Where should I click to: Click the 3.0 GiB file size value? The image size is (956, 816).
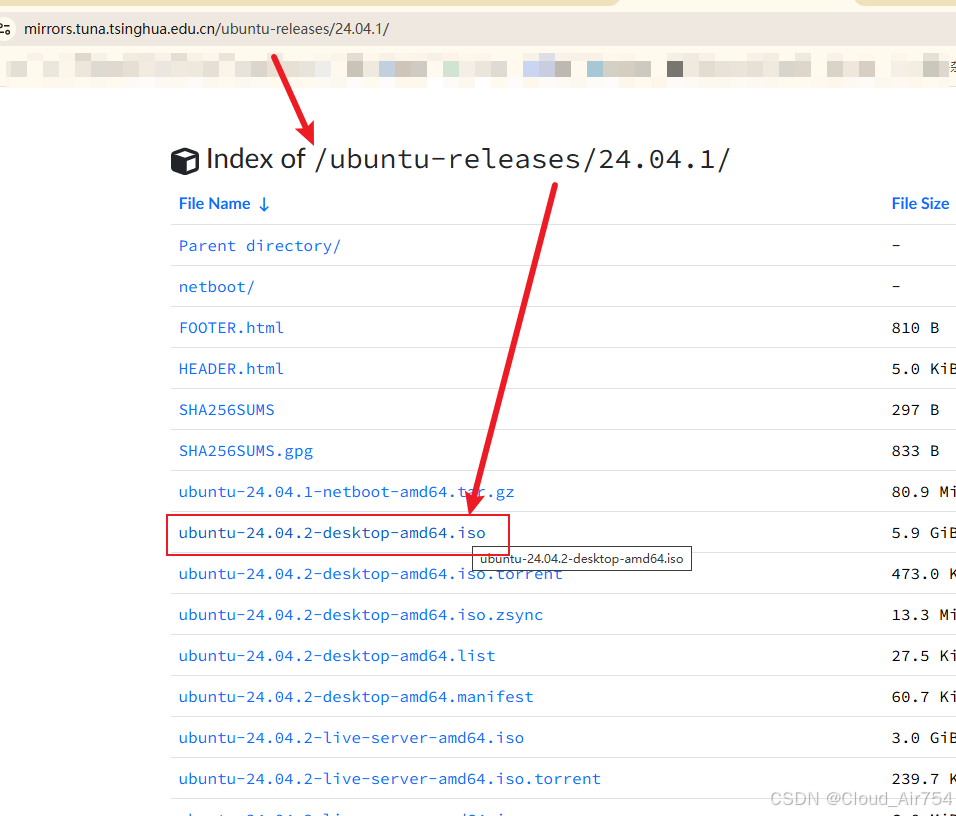(x=923, y=738)
